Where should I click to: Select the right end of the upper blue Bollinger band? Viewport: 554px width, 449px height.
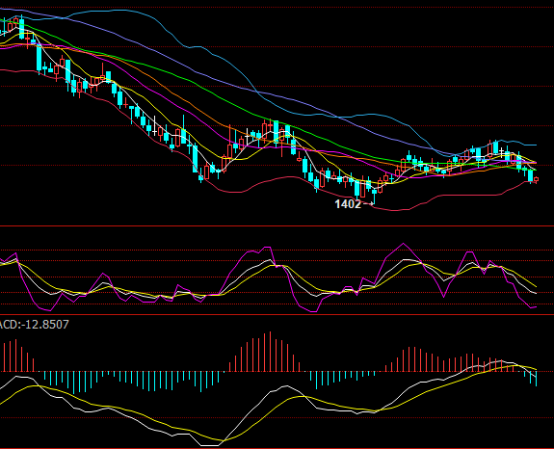[x=536, y=145]
